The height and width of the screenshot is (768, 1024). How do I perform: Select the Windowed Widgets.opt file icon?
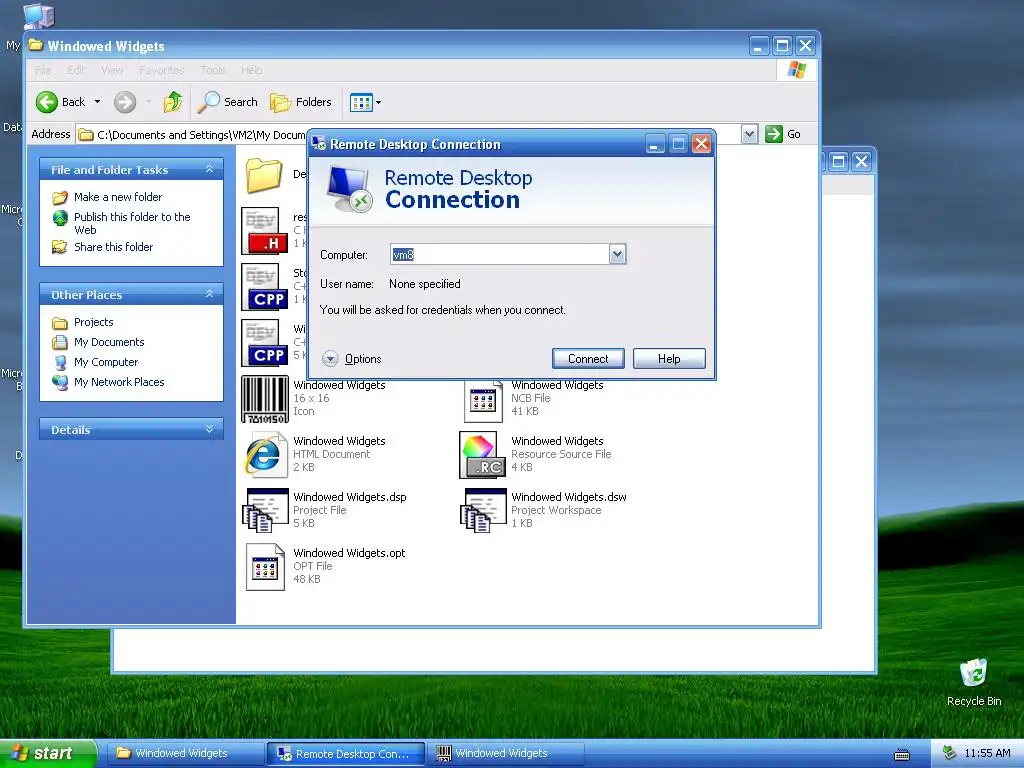[x=265, y=567]
